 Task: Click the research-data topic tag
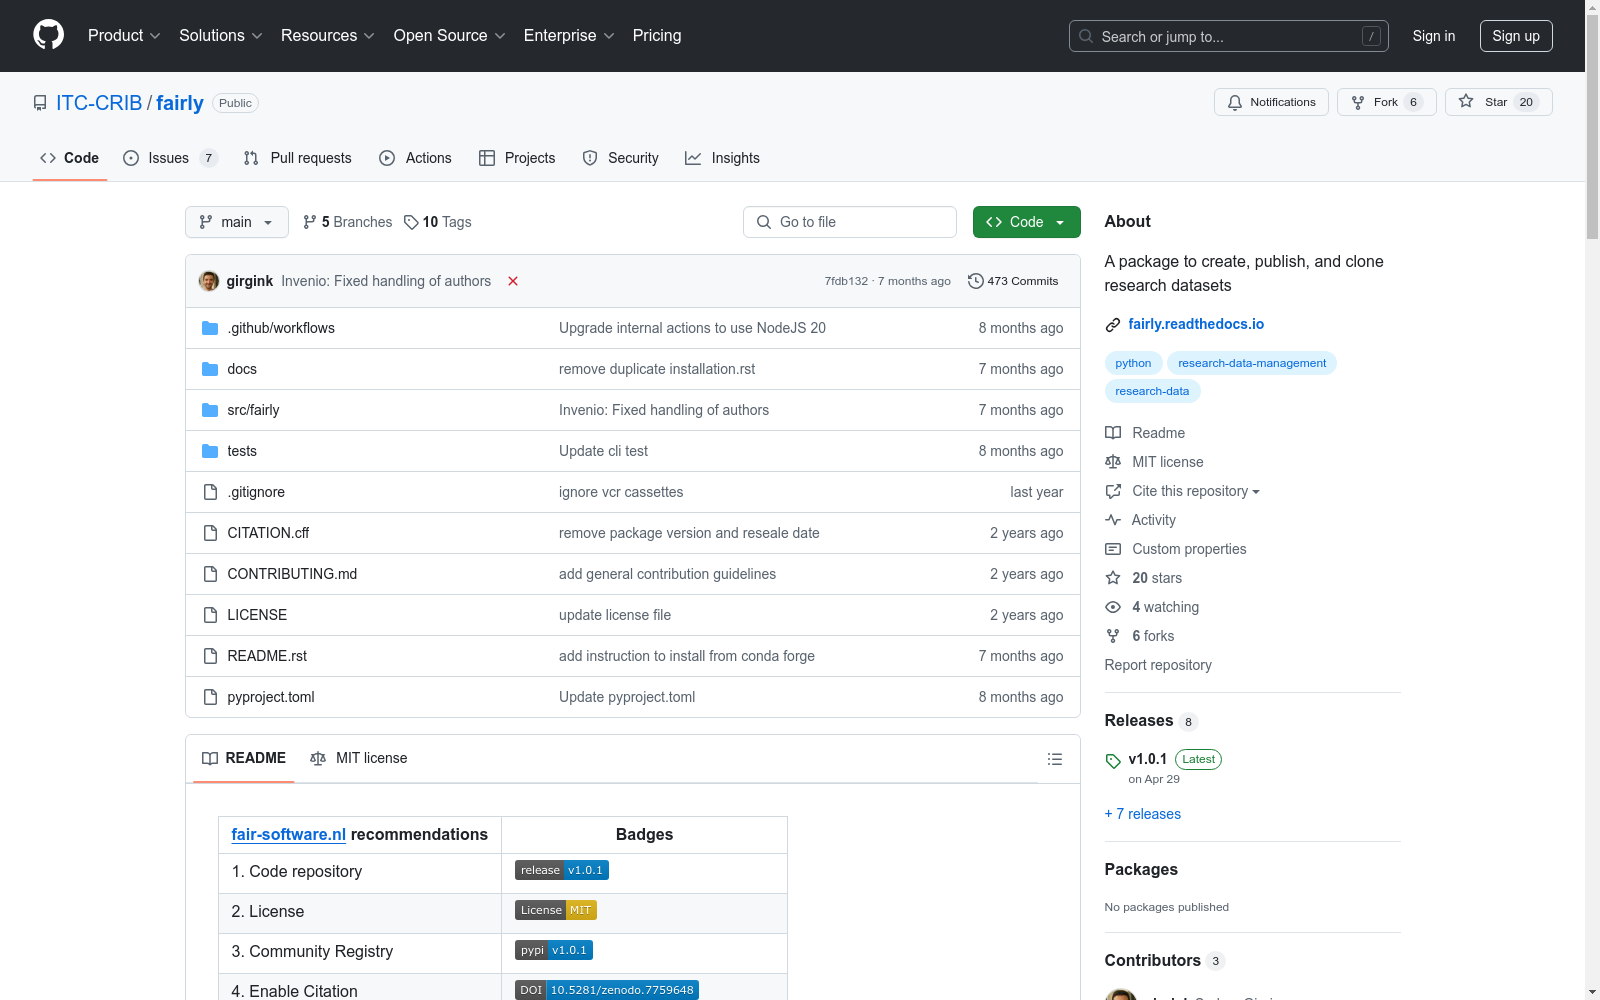(1152, 391)
